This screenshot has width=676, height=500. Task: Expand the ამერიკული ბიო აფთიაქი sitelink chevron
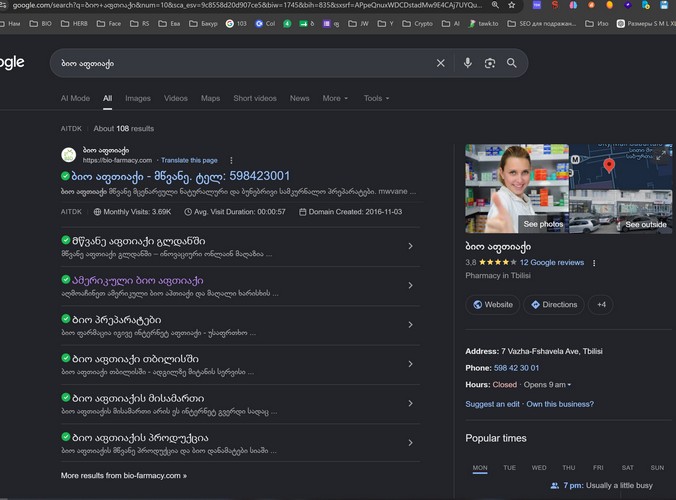tap(410, 285)
